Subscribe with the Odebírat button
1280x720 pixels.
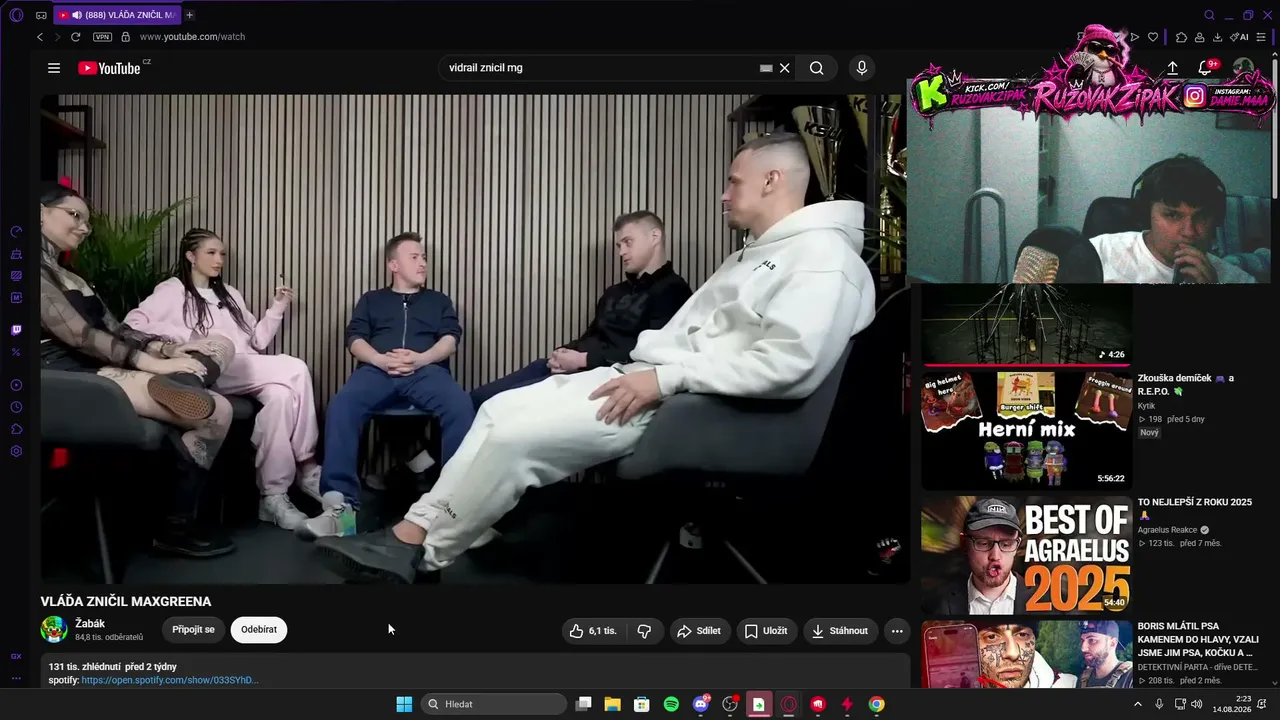tap(259, 630)
